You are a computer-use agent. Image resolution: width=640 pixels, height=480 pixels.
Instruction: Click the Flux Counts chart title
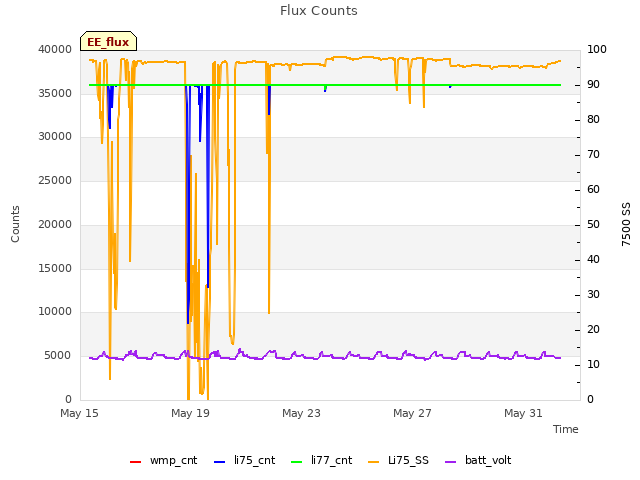319,11
